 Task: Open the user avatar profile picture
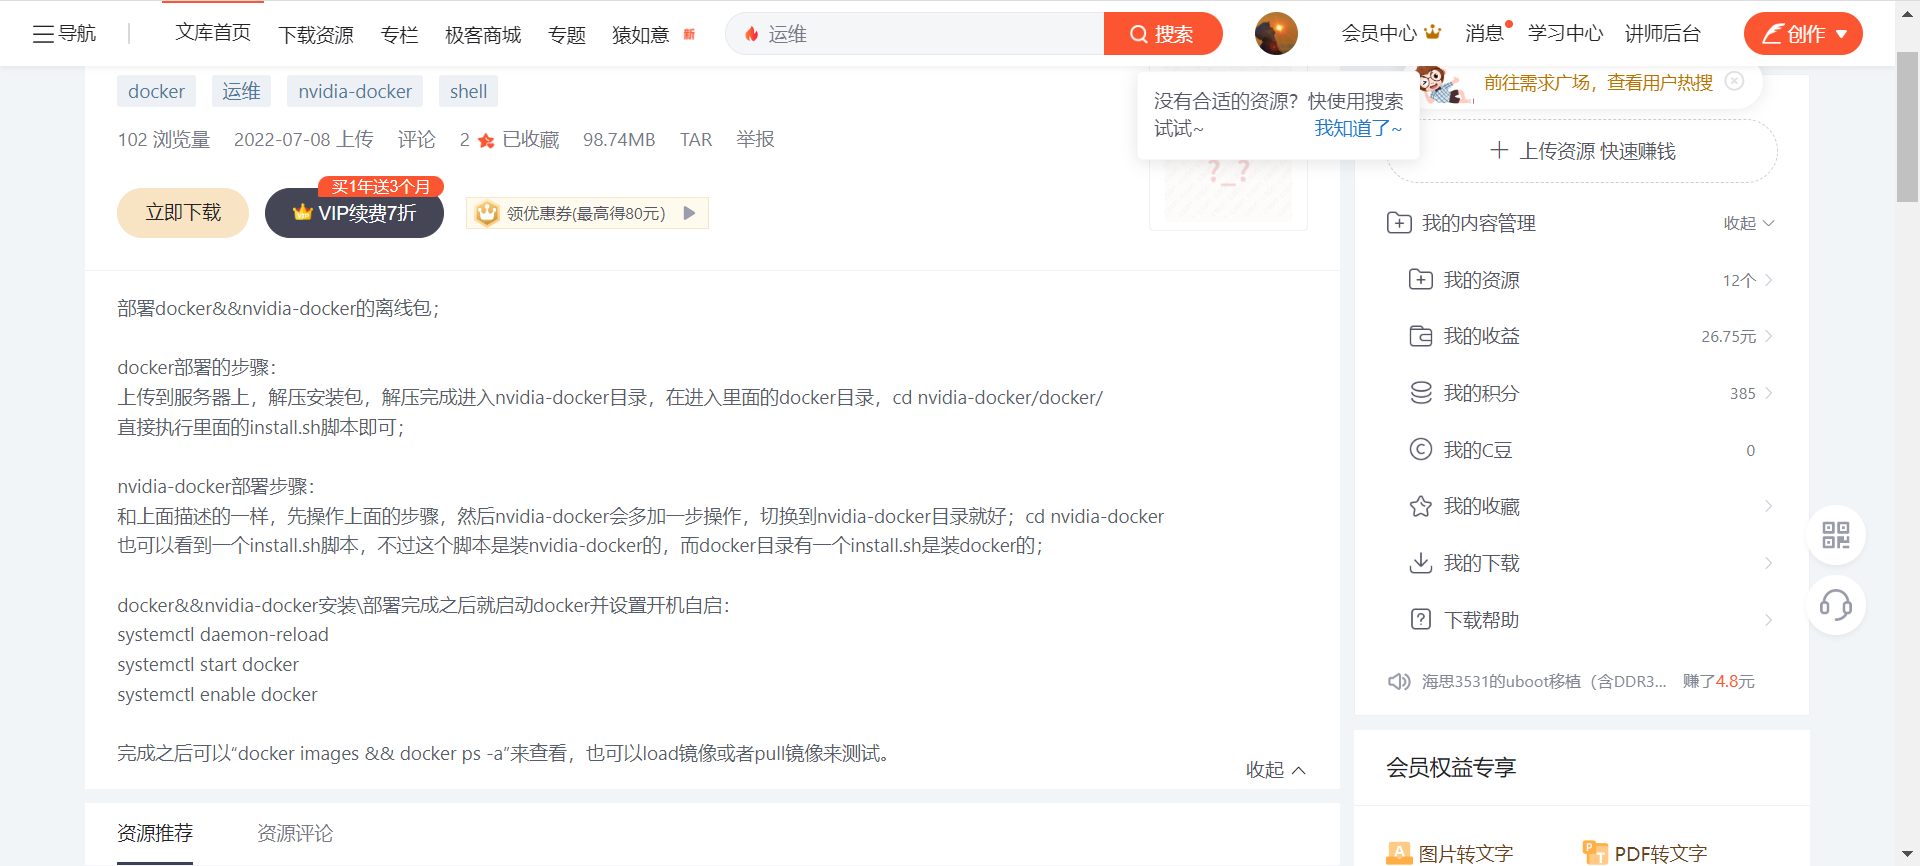[x=1276, y=34]
